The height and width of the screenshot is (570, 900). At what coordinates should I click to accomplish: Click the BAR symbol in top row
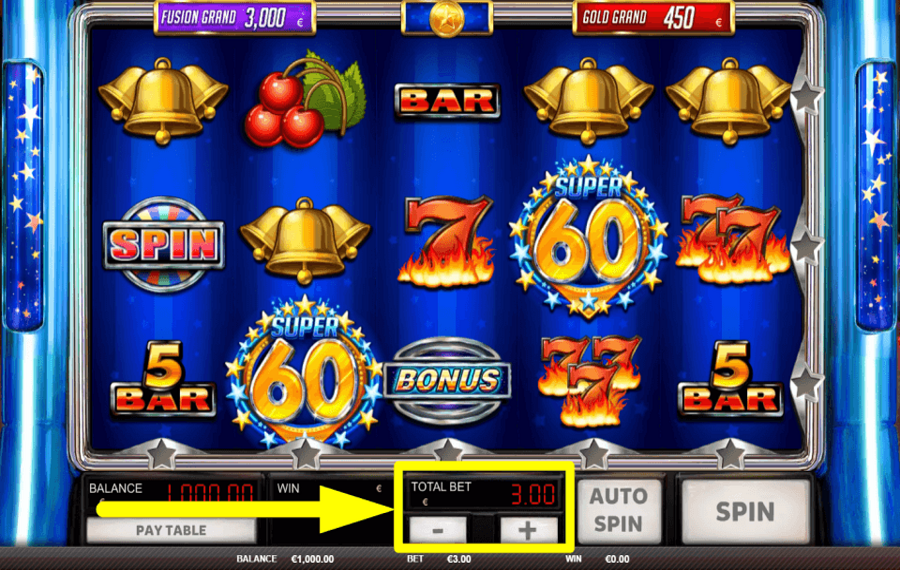(x=447, y=101)
